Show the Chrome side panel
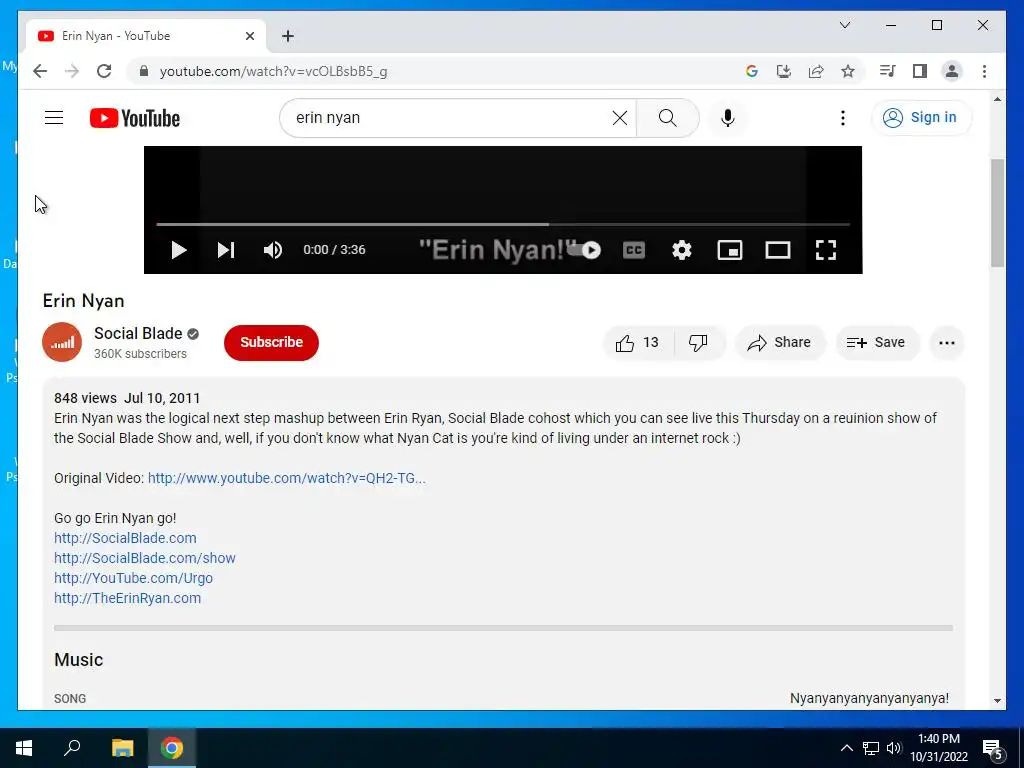This screenshot has height=768, width=1024. pyautogui.click(x=920, y=71)
